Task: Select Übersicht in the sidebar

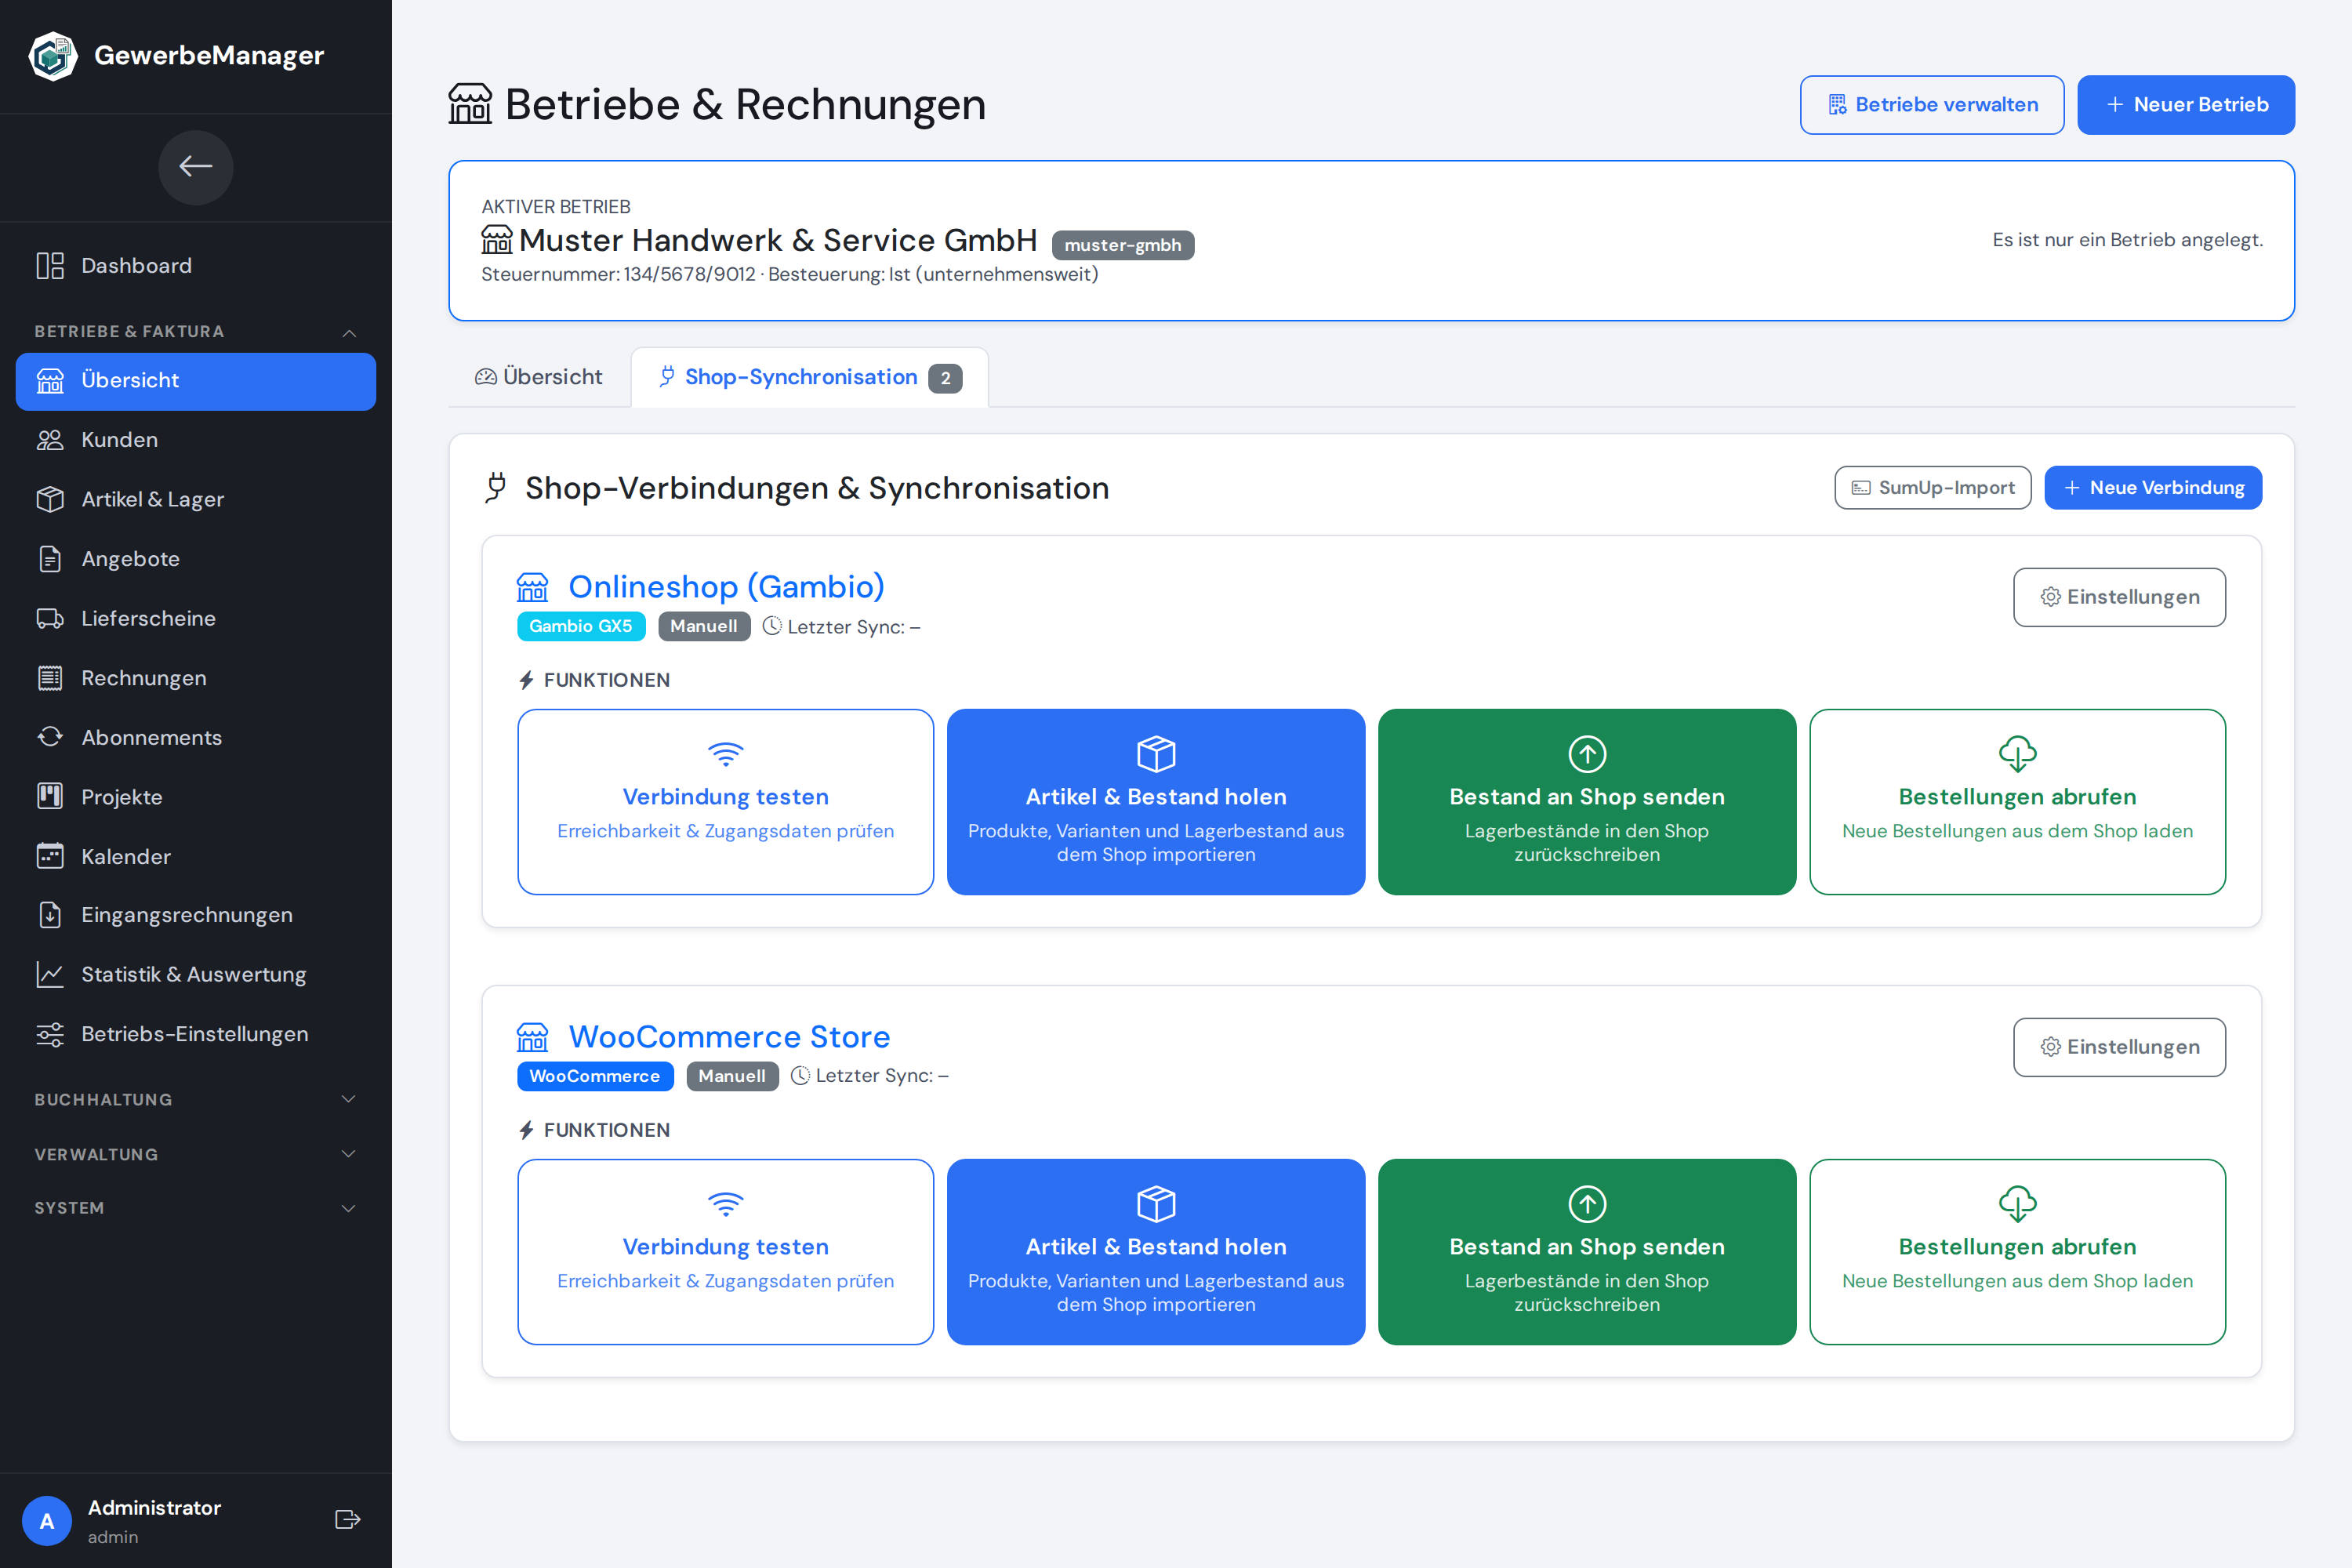Action: click(196, 381)
